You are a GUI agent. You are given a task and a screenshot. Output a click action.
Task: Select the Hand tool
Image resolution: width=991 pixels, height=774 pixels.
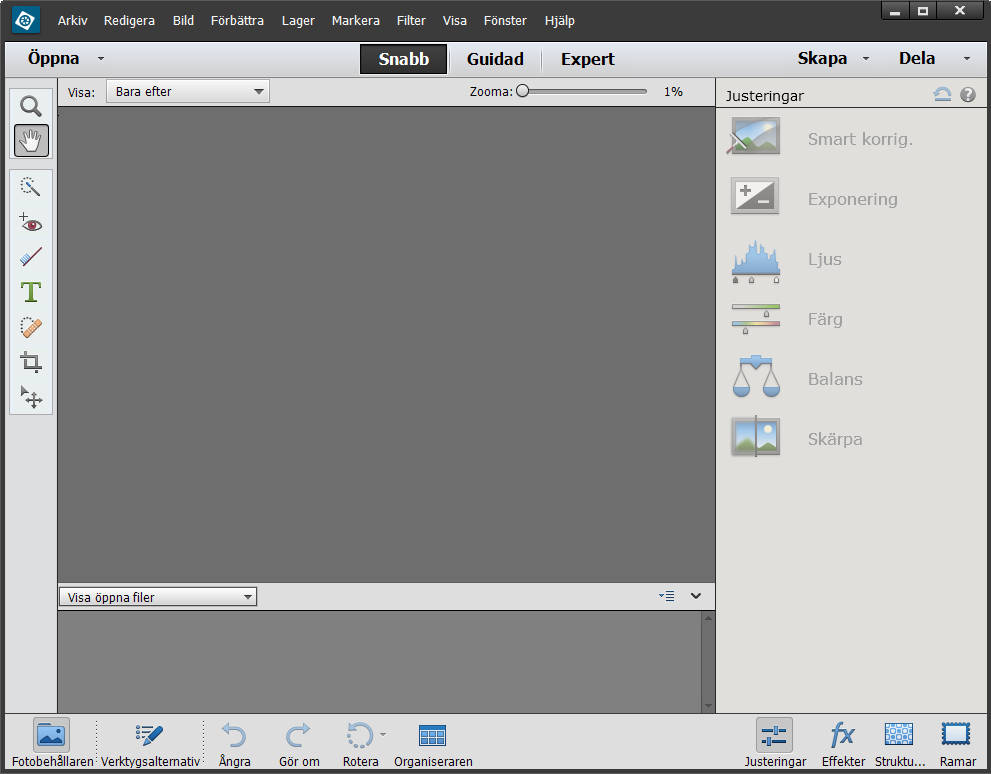coord(31,140)
